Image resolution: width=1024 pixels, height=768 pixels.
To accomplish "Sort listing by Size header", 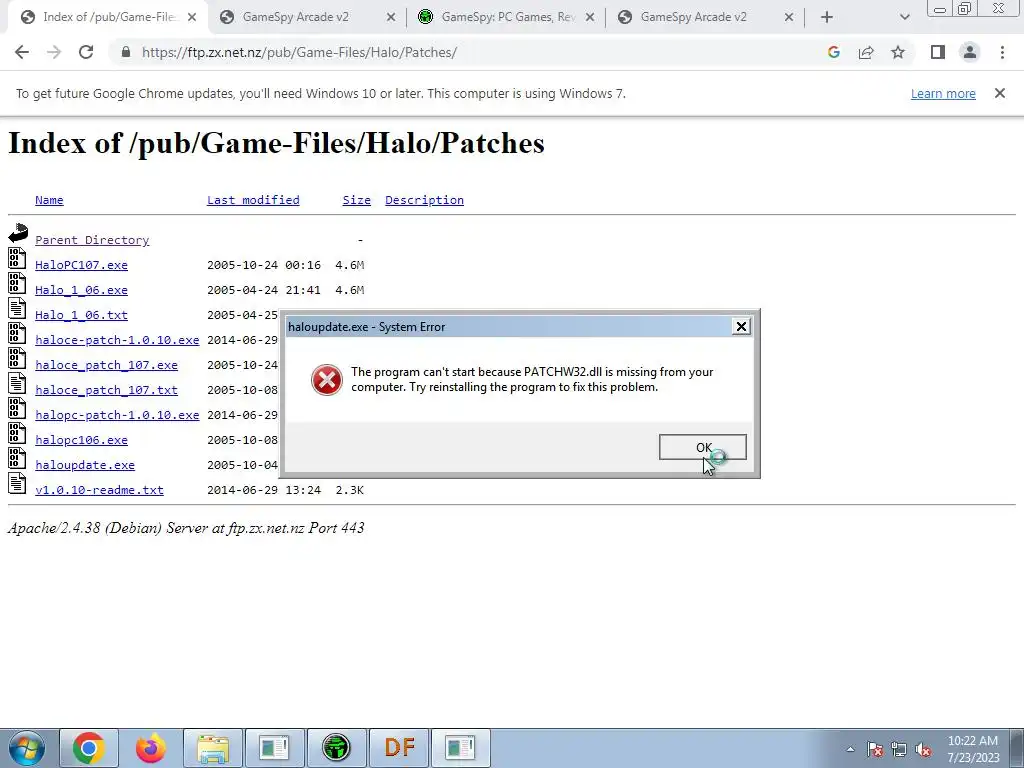I will (x=357, y=200).
